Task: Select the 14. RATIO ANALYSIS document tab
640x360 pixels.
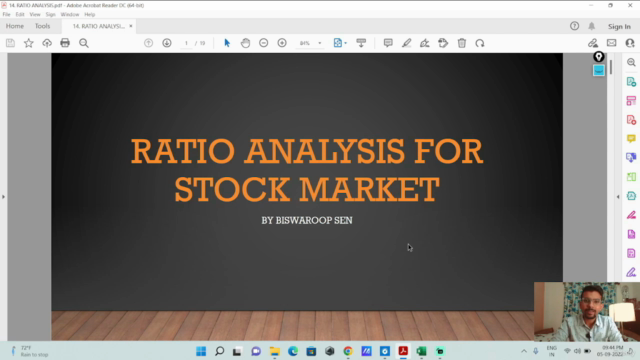Action: click(98, 26)
